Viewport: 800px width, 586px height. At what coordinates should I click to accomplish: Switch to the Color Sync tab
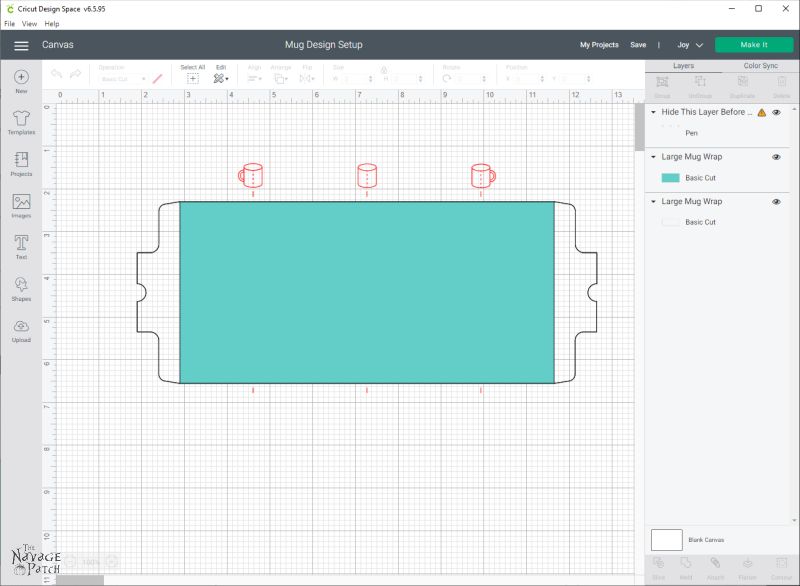click(760, 66)
